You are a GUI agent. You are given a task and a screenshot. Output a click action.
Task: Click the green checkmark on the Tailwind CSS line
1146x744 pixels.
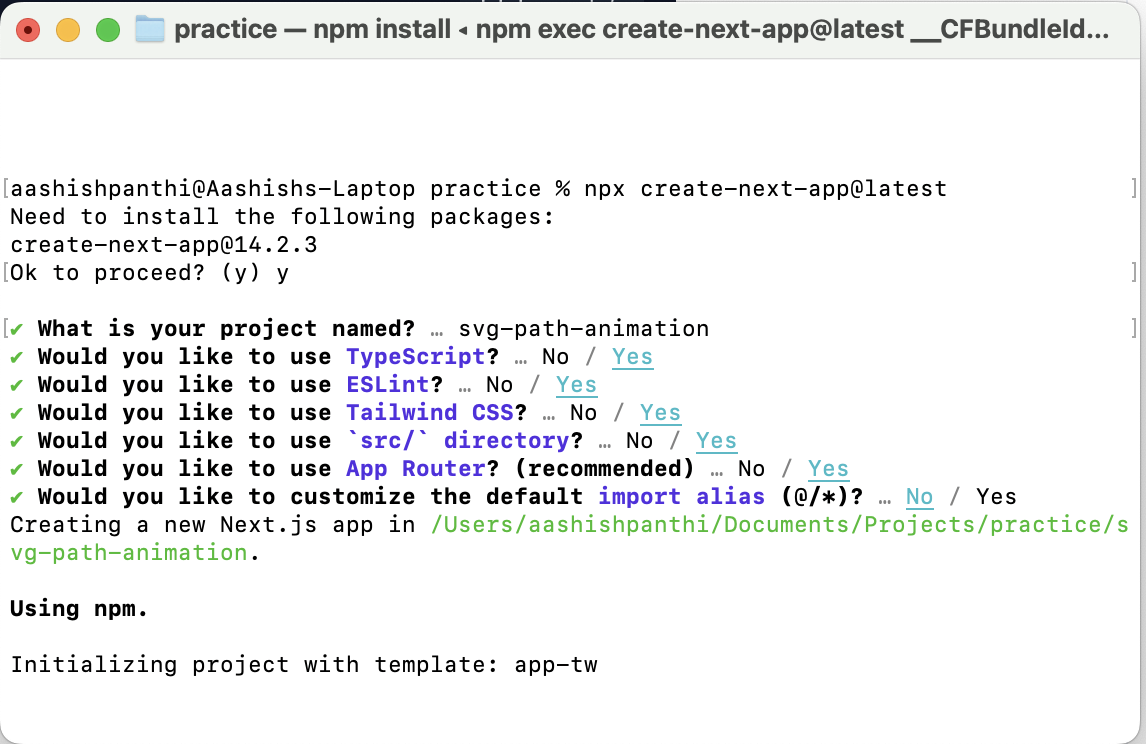17,414
